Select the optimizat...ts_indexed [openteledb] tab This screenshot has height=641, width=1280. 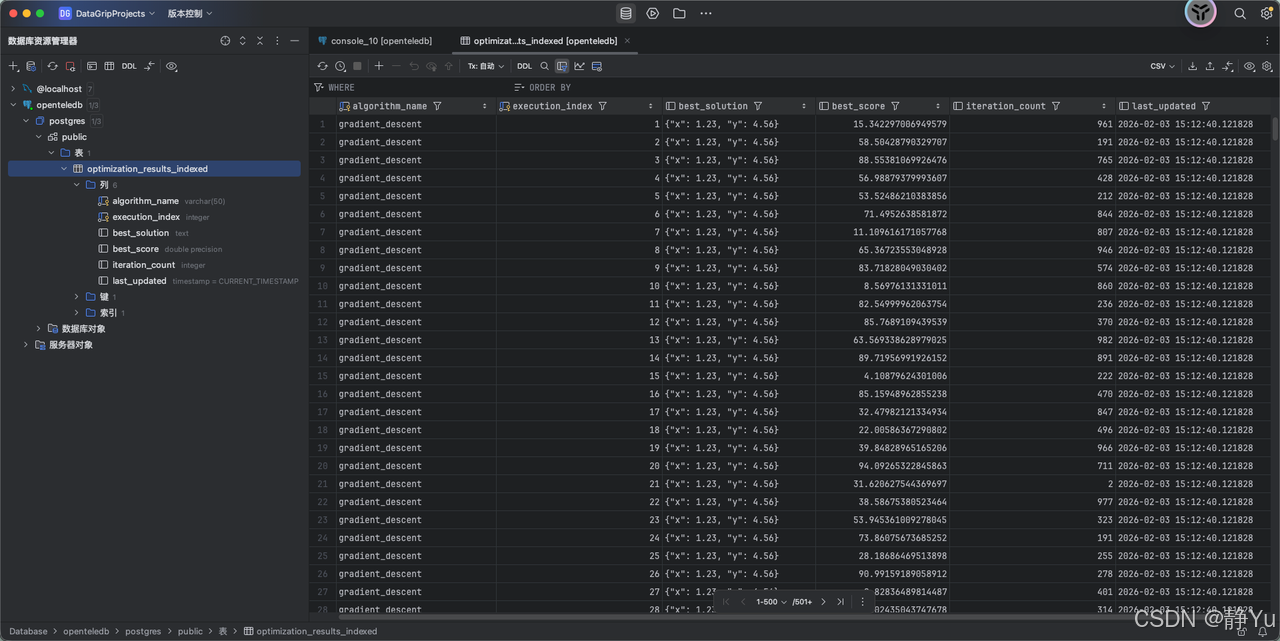tap(546, 41)
